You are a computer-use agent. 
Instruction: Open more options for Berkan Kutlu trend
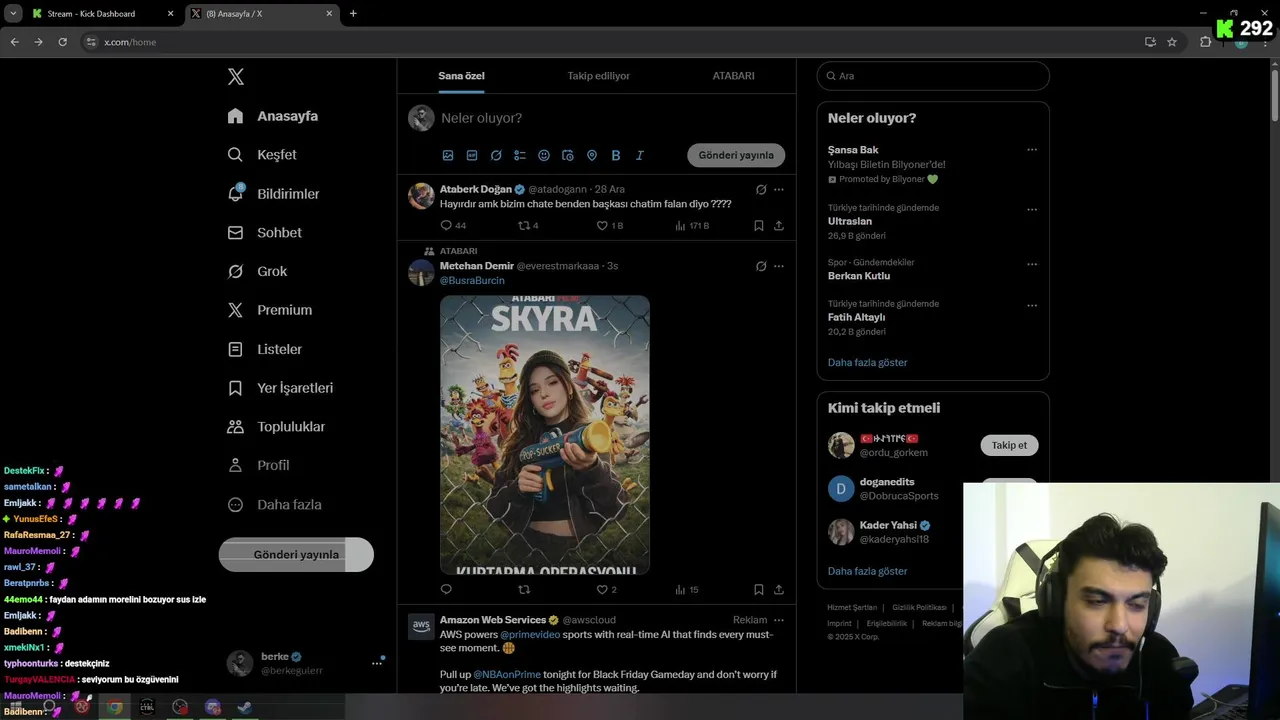click(x=1032, y=264)
